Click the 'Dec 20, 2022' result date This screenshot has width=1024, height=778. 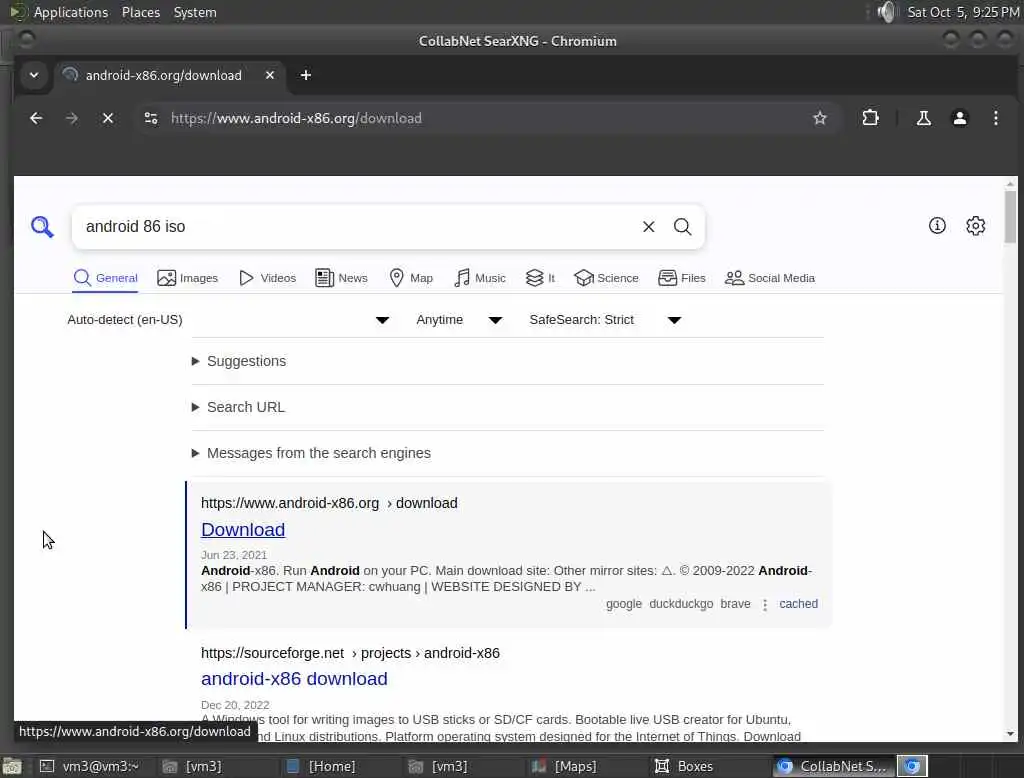pos(235,705)
